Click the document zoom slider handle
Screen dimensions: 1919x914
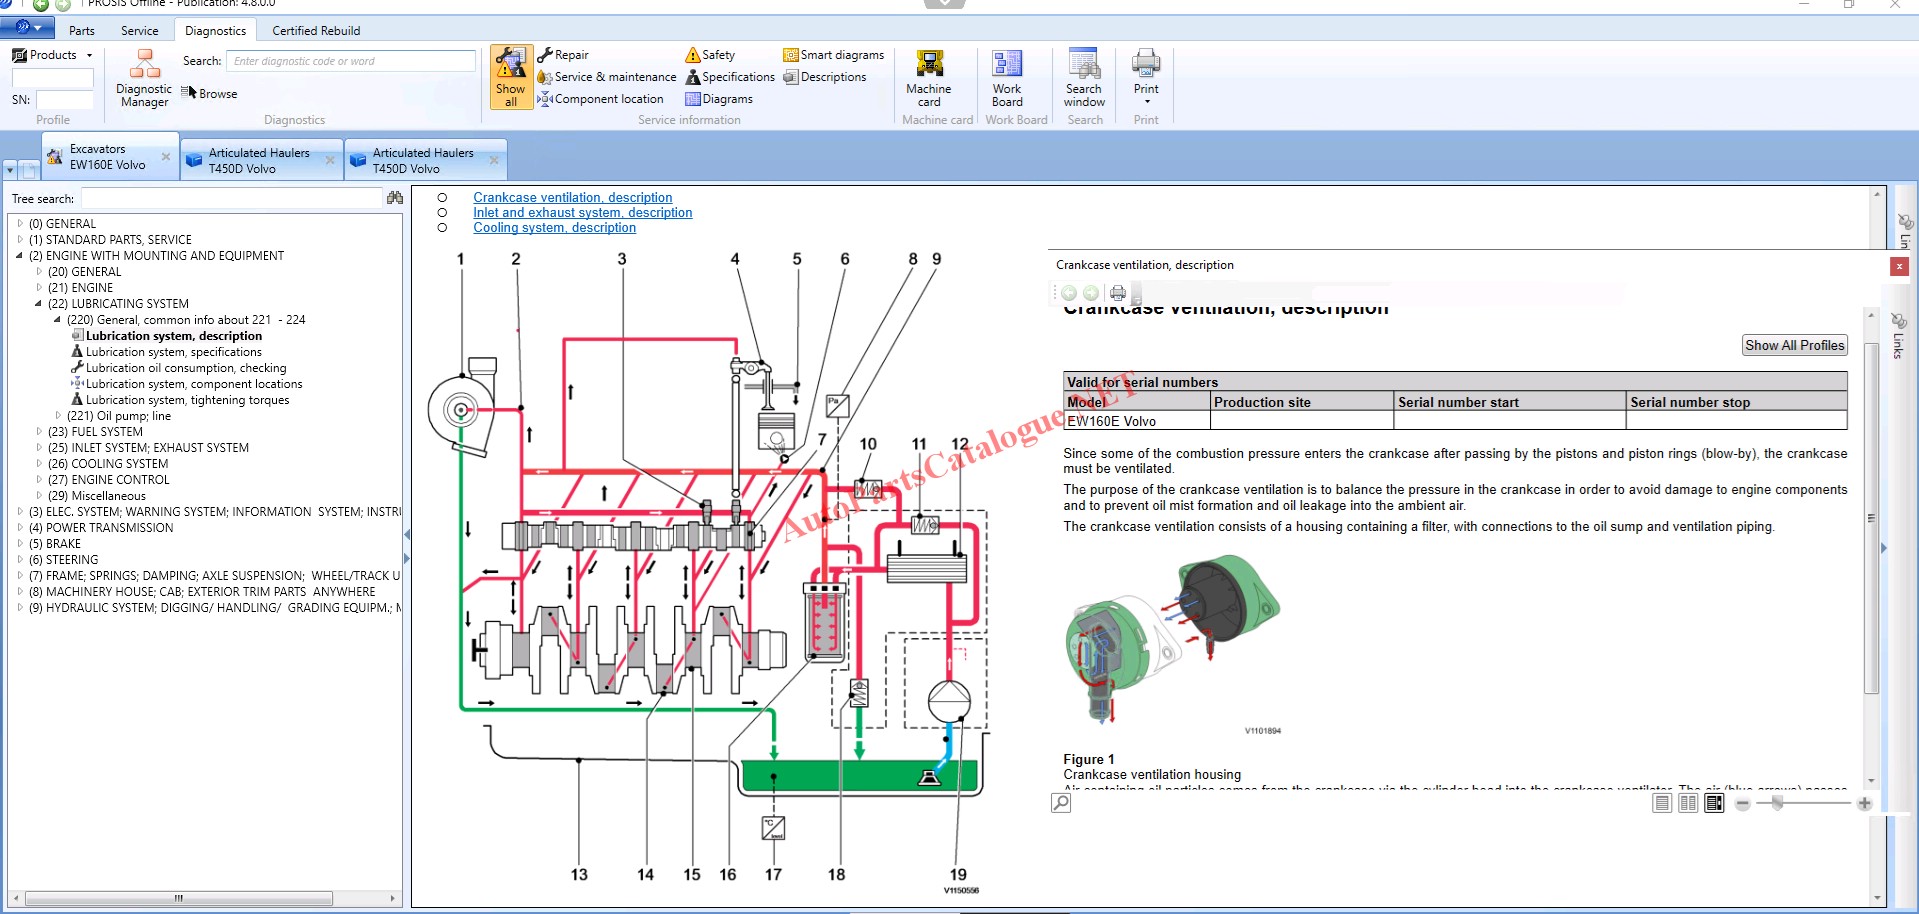(x=1777, y=804)
